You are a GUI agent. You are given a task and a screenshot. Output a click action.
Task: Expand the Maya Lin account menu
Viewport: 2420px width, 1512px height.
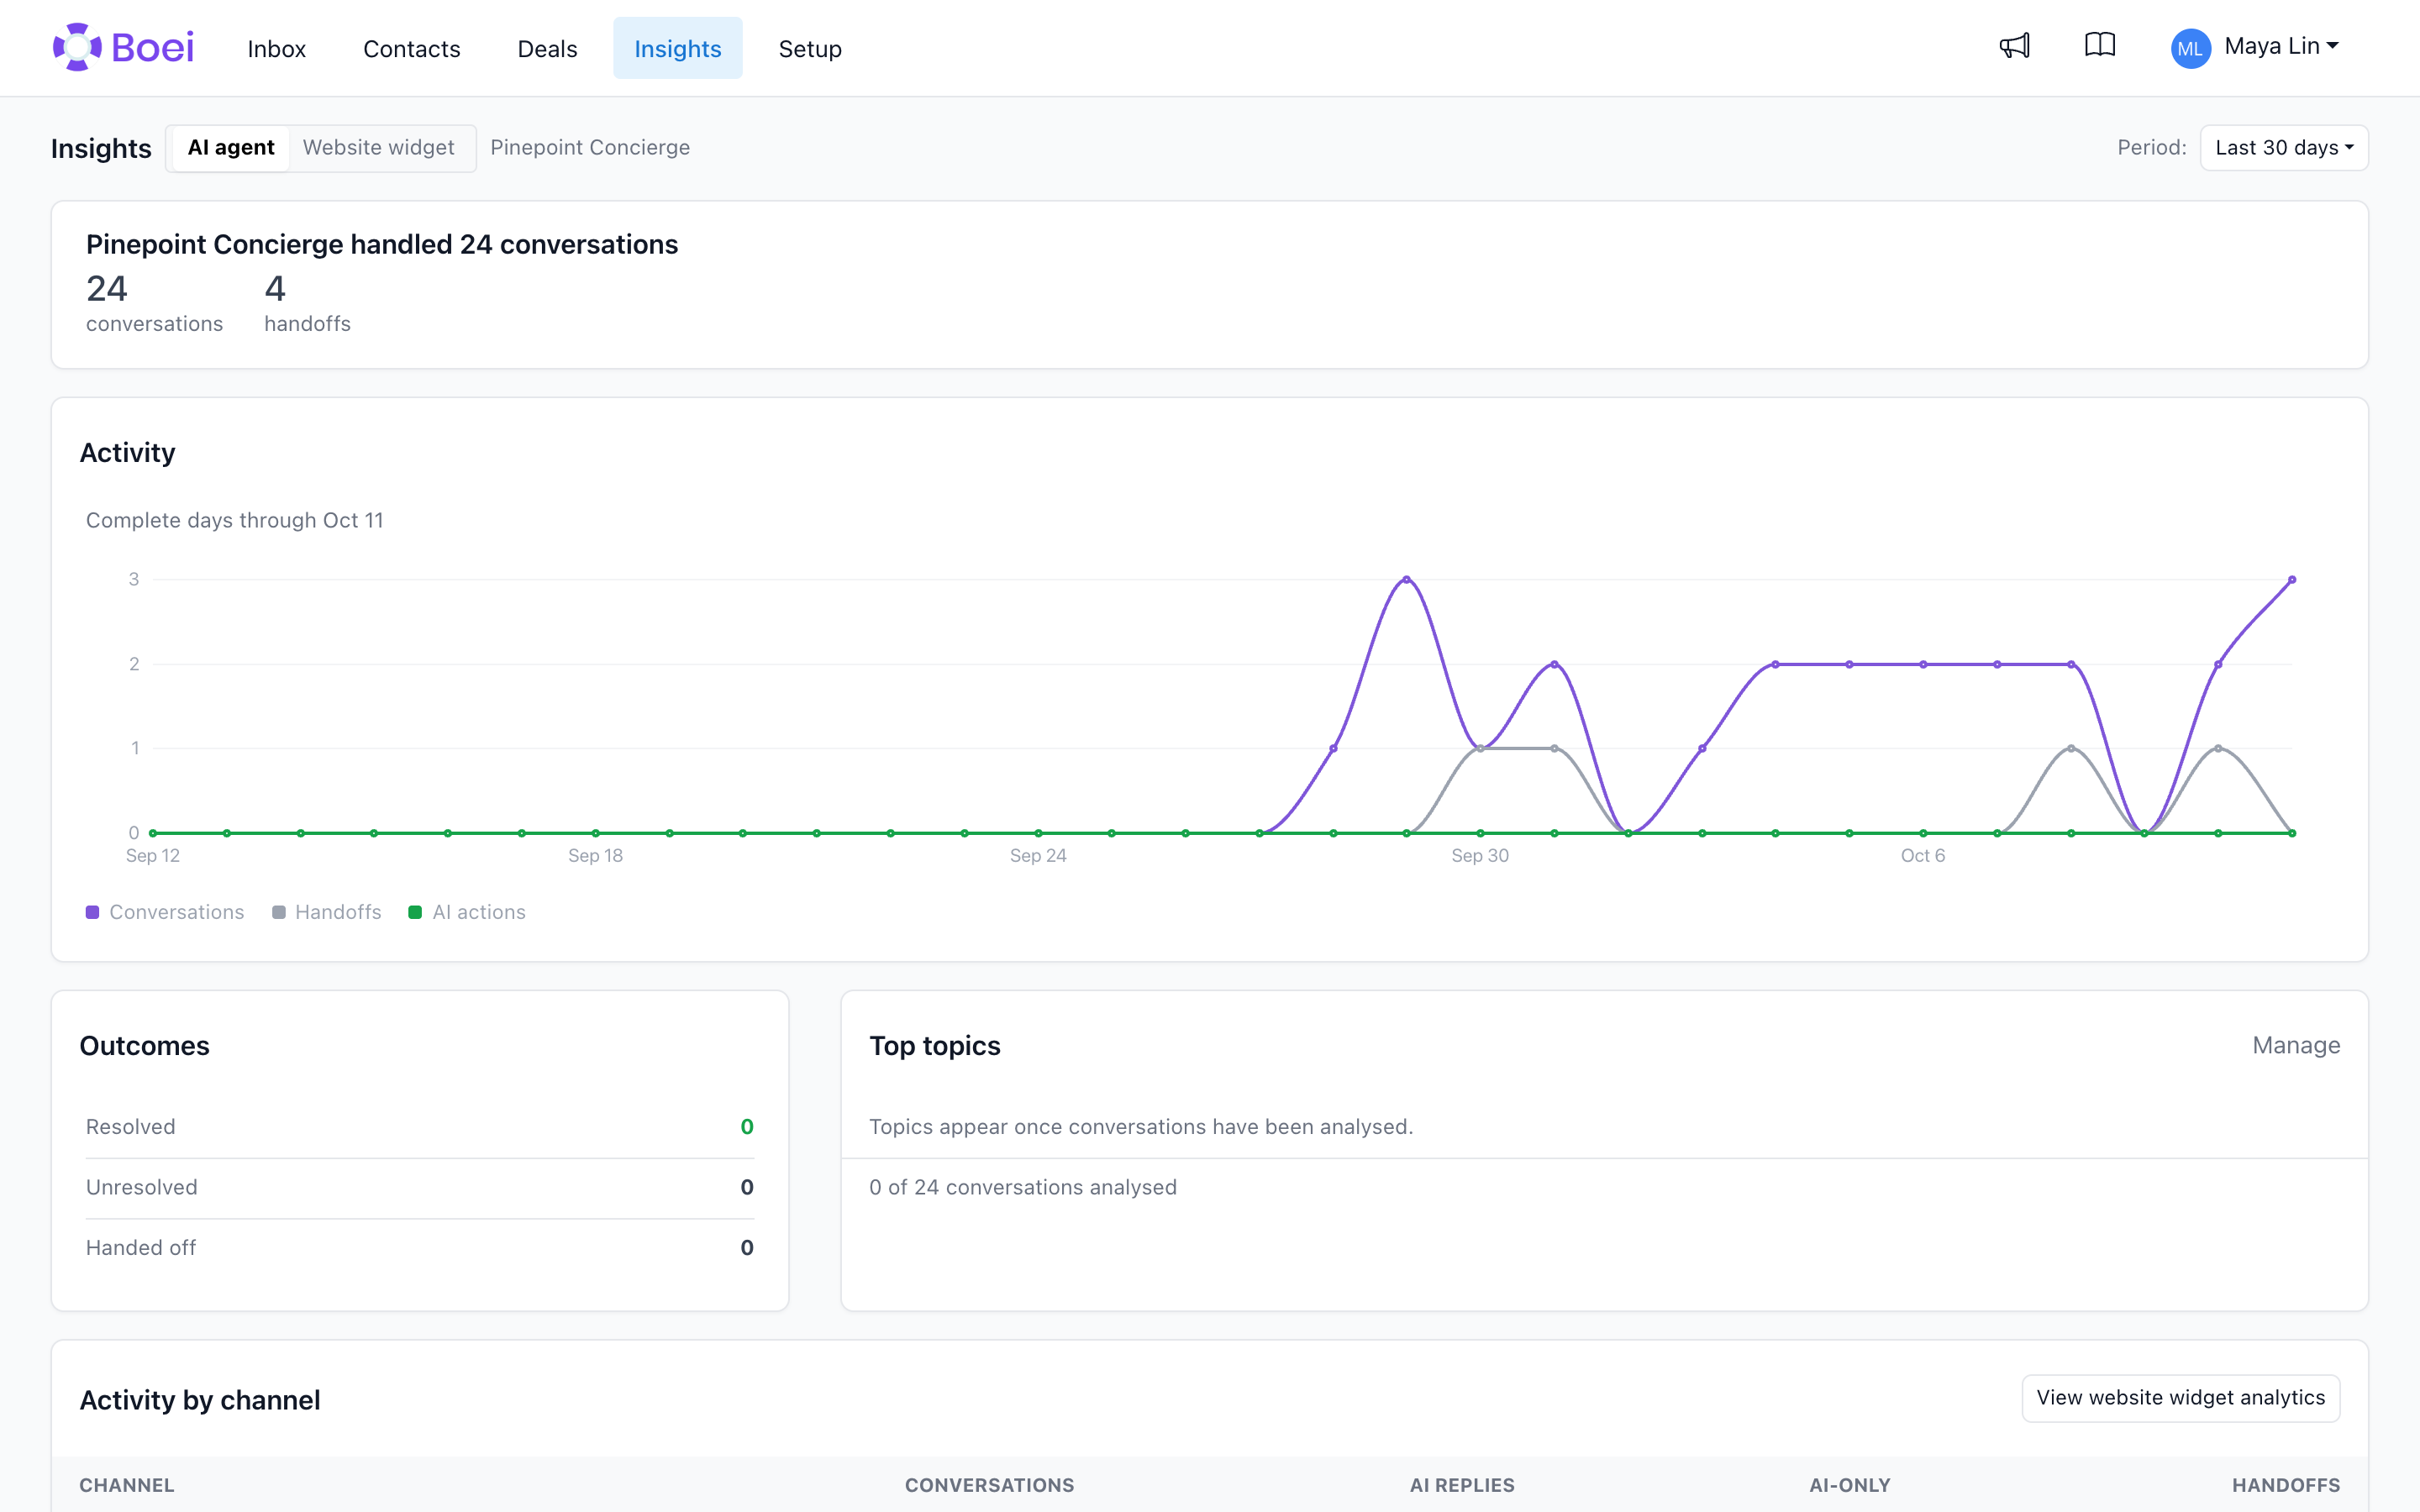[x=2281, y=46]
